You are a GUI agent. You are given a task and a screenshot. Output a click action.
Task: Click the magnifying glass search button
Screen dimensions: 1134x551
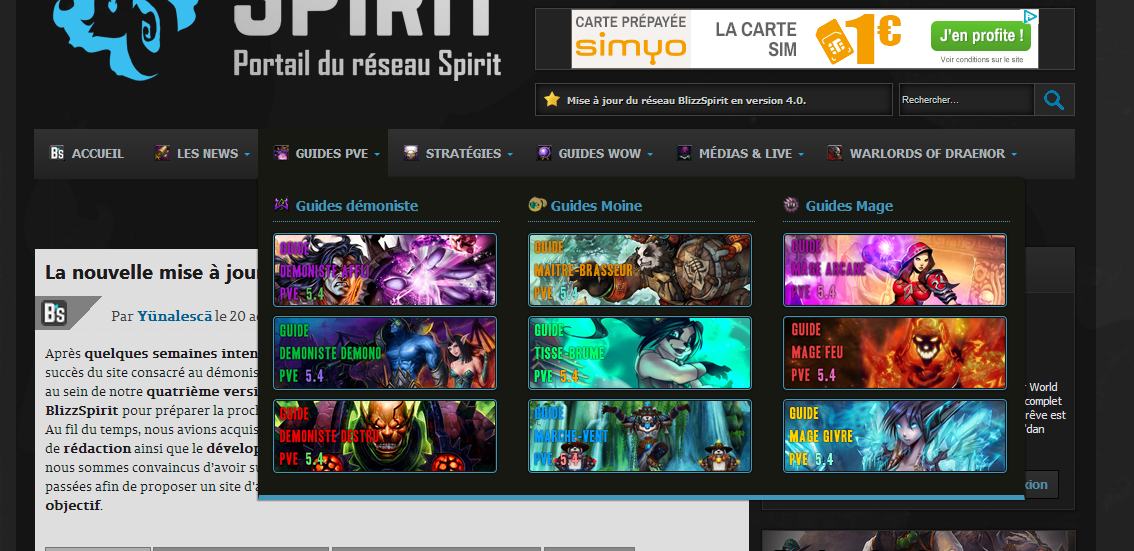(x=1054, y=100)
